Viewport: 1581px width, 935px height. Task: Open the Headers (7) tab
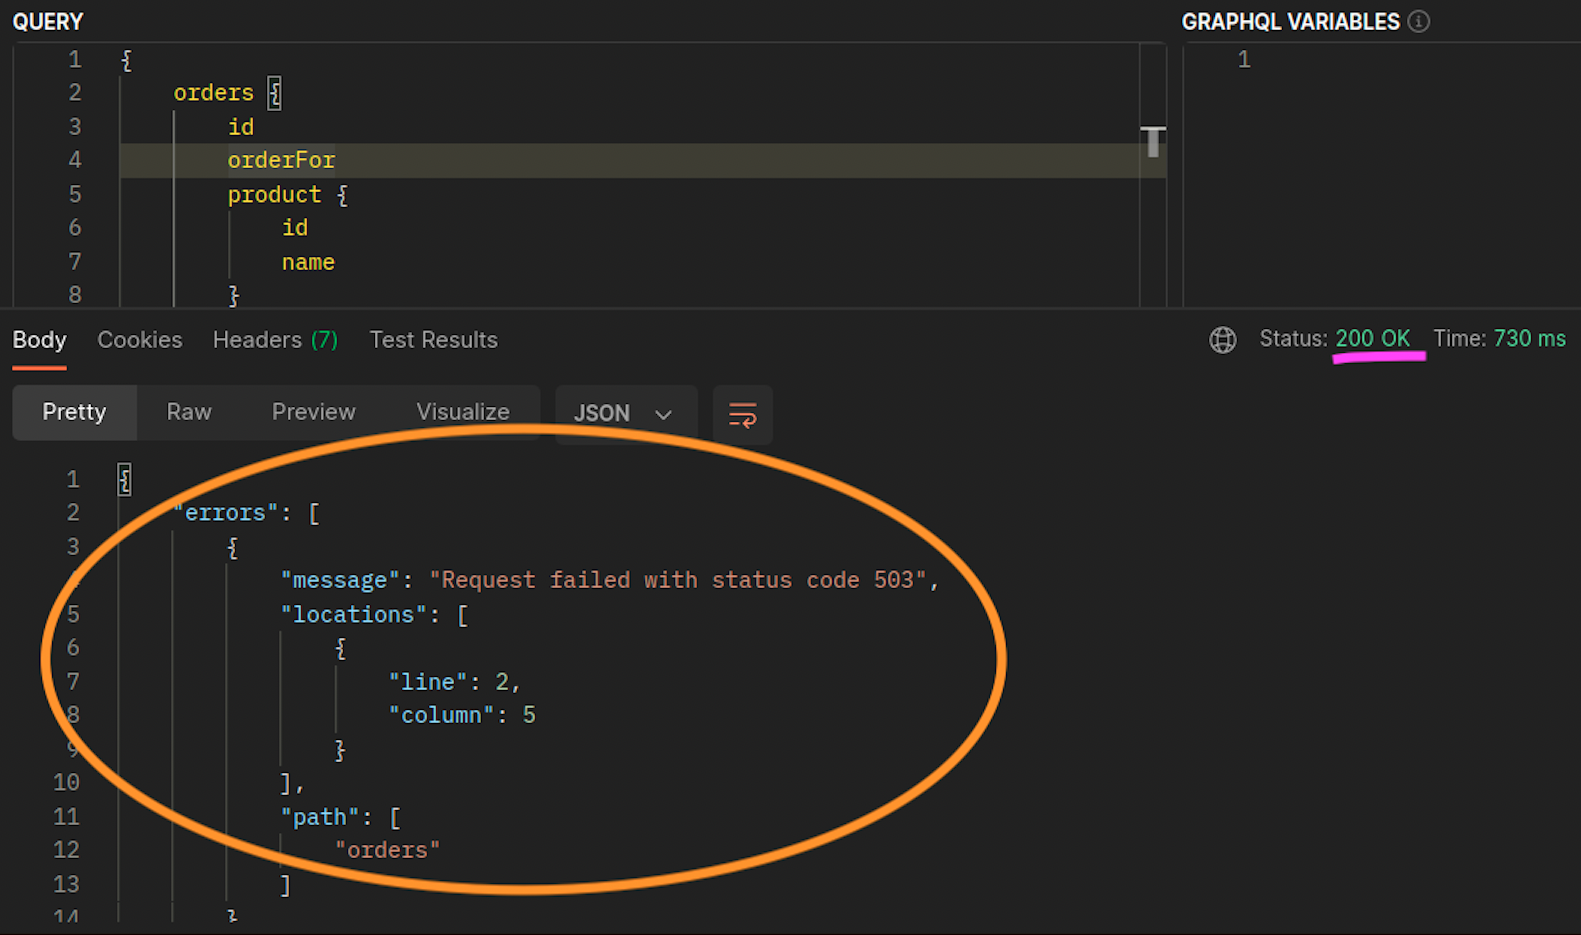pyautogui.click(x=275, y=340)
